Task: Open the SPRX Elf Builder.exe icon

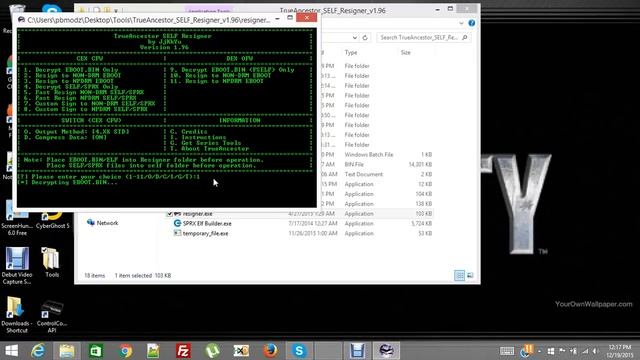Action: (177, 223)
